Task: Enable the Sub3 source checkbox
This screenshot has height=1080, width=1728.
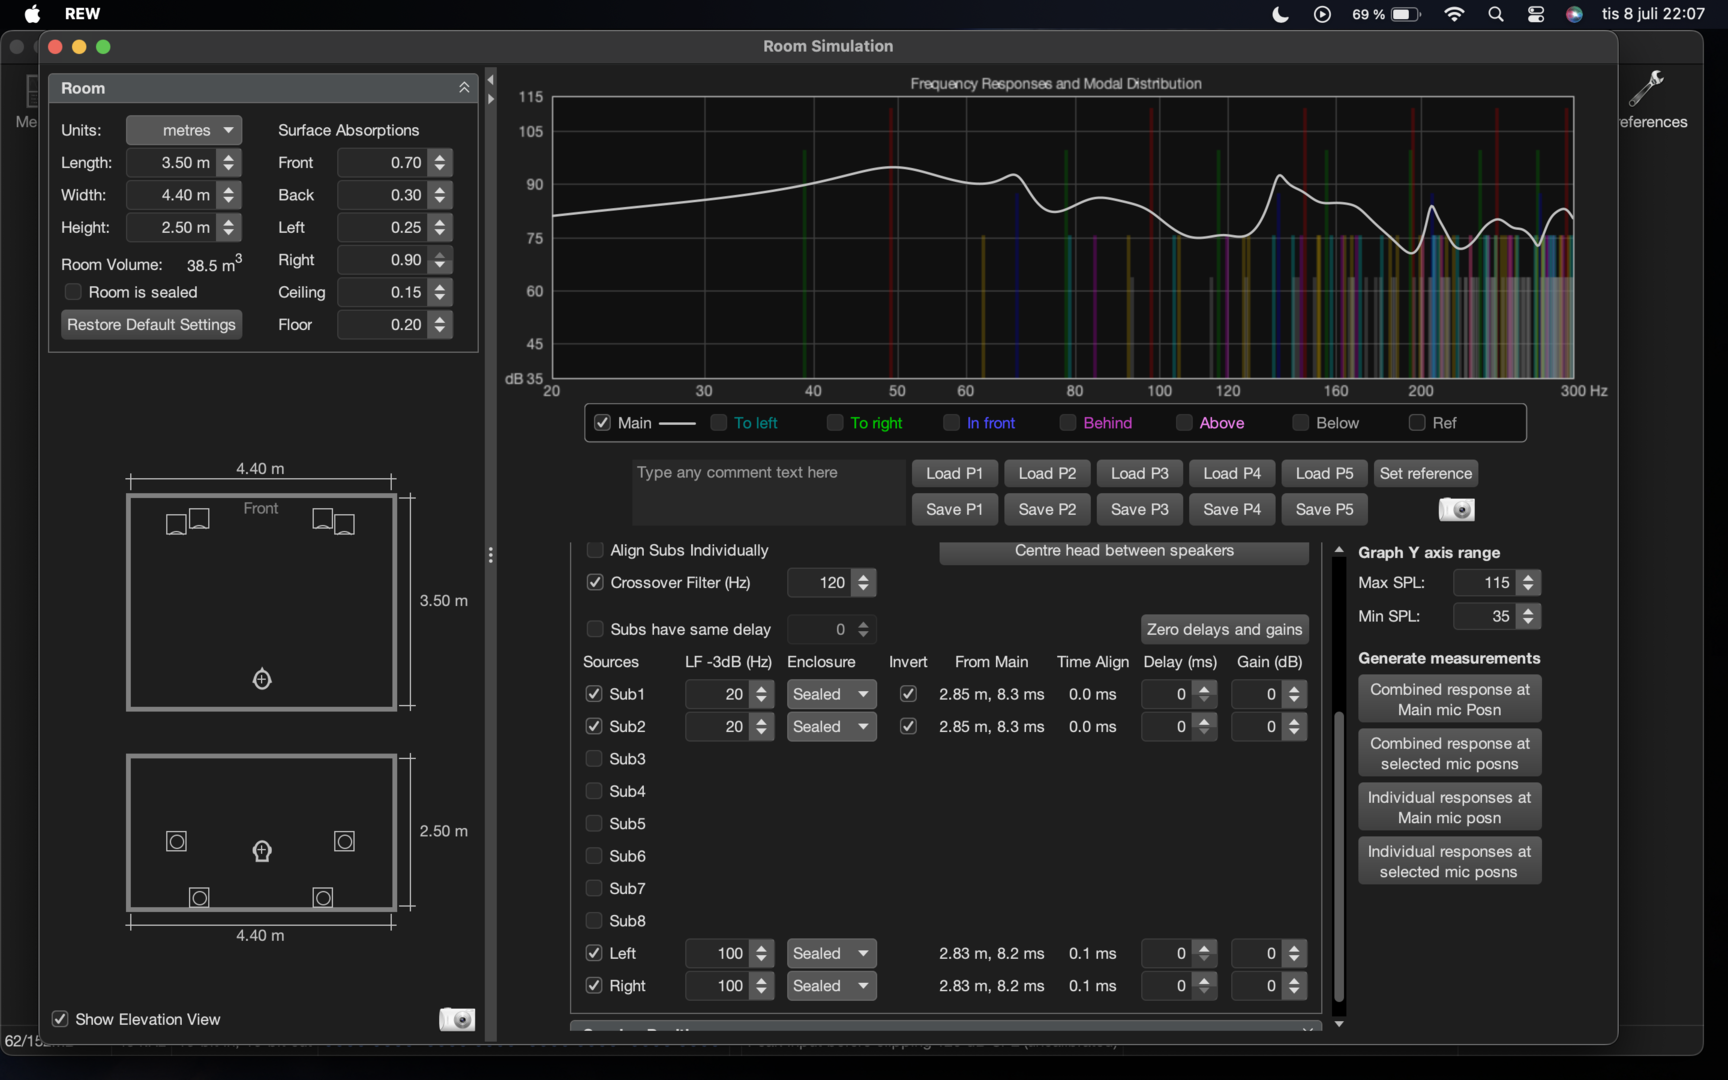Action: (594, 759)
